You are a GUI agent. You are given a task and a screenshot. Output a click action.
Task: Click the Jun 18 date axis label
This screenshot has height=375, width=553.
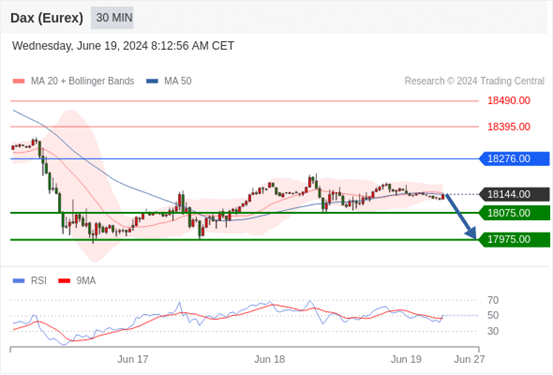[x=270, y=359]
